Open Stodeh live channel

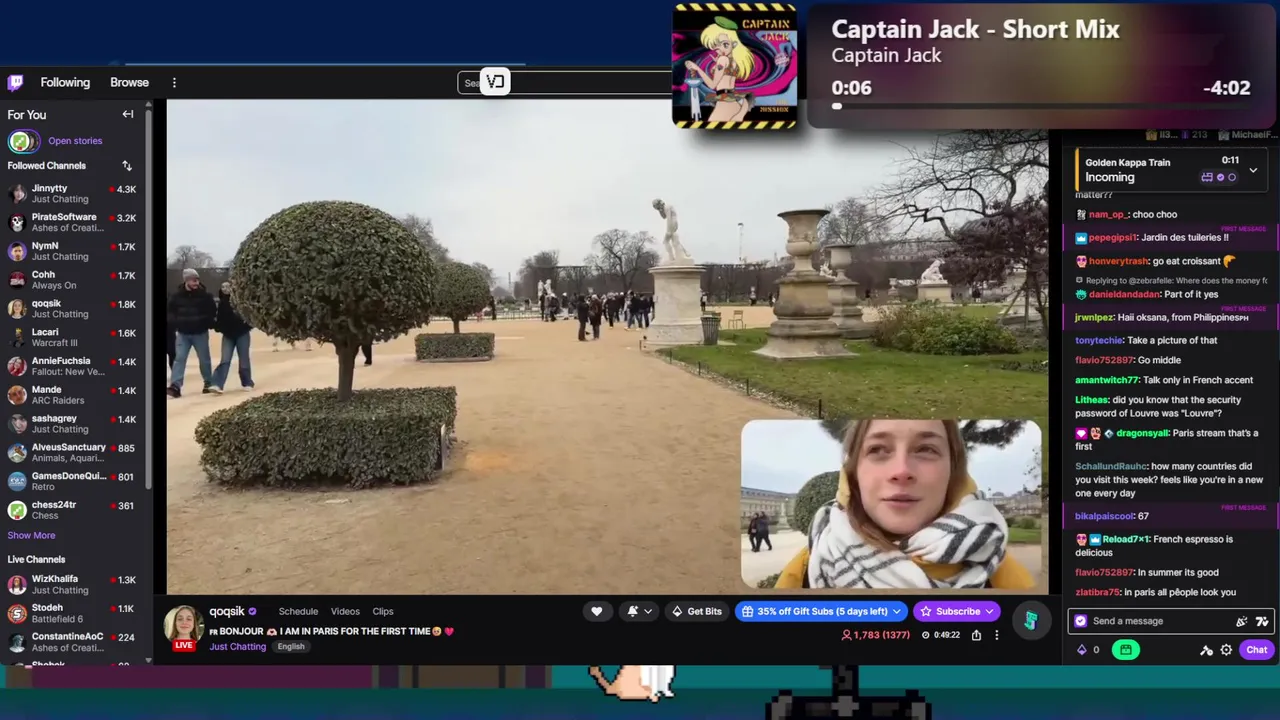click(x=72, y=613)
